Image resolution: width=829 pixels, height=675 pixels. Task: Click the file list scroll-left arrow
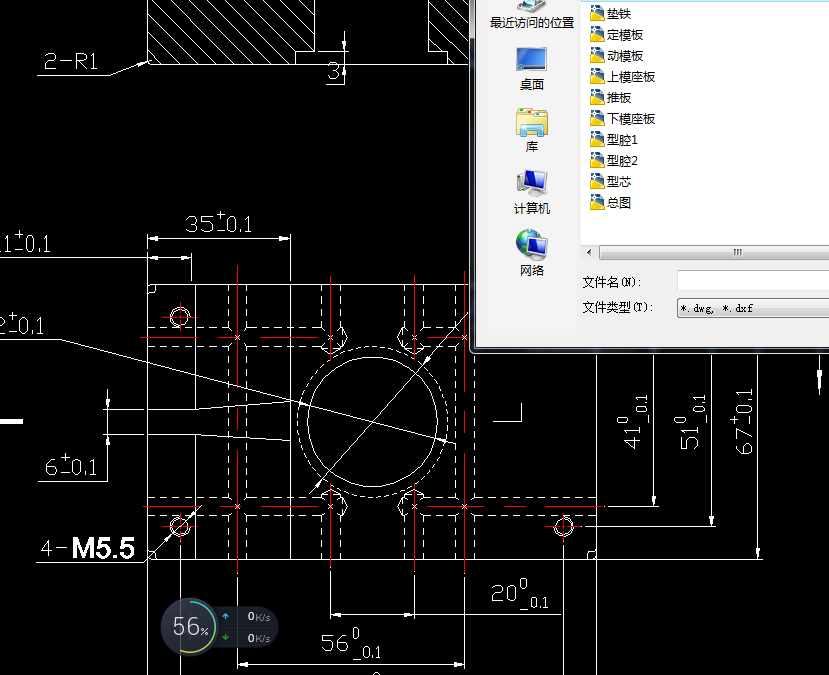click(x=589, y=252)
